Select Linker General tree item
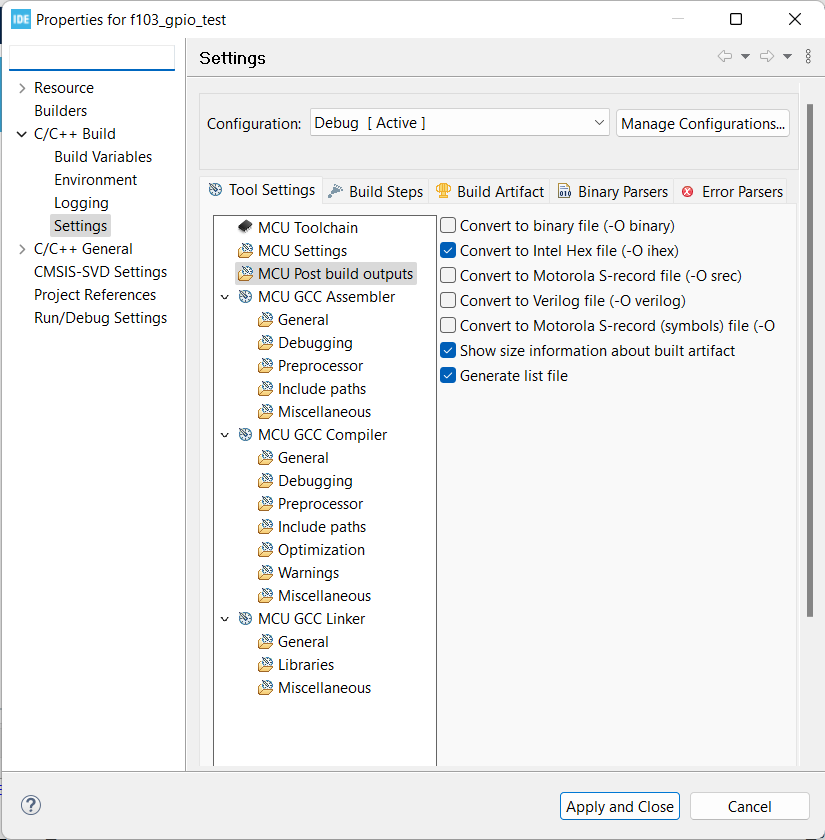825x840 pixels. coord(303,642)
